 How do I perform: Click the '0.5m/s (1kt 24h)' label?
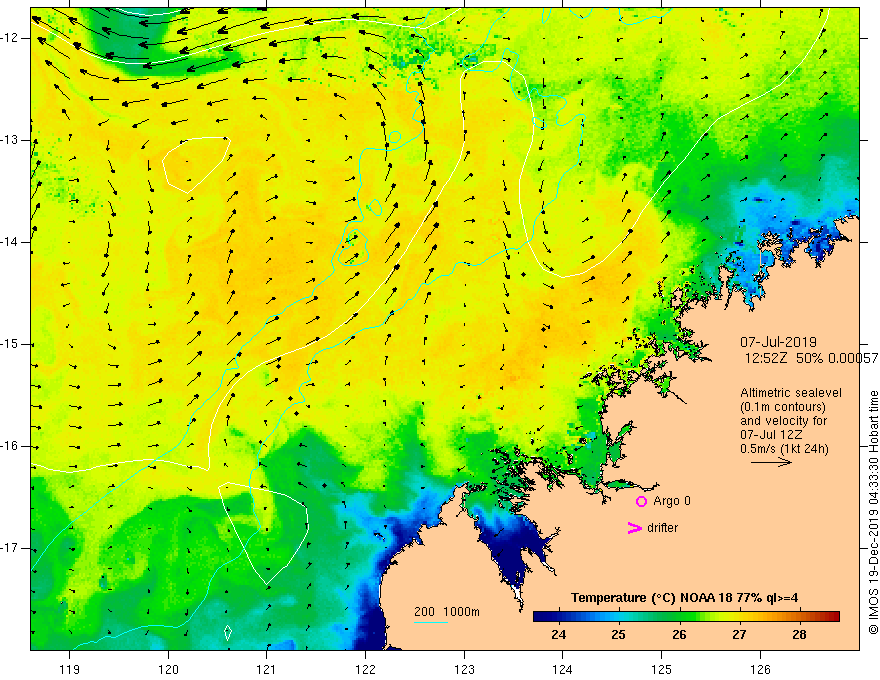click(783, 449)
